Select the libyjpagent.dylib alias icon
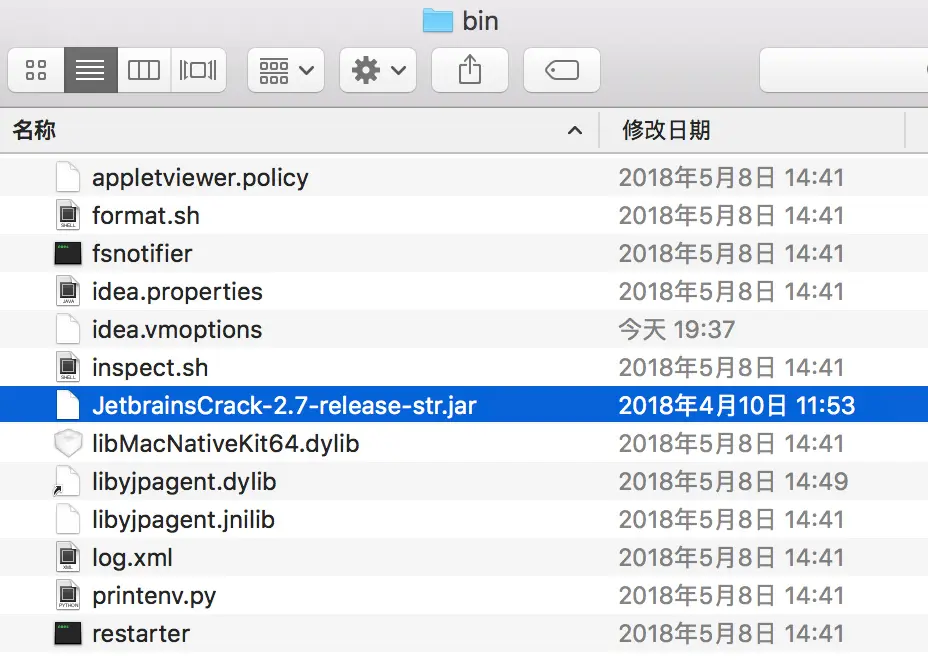This screenshot has height=668, width=928. (x=67, y=481)
